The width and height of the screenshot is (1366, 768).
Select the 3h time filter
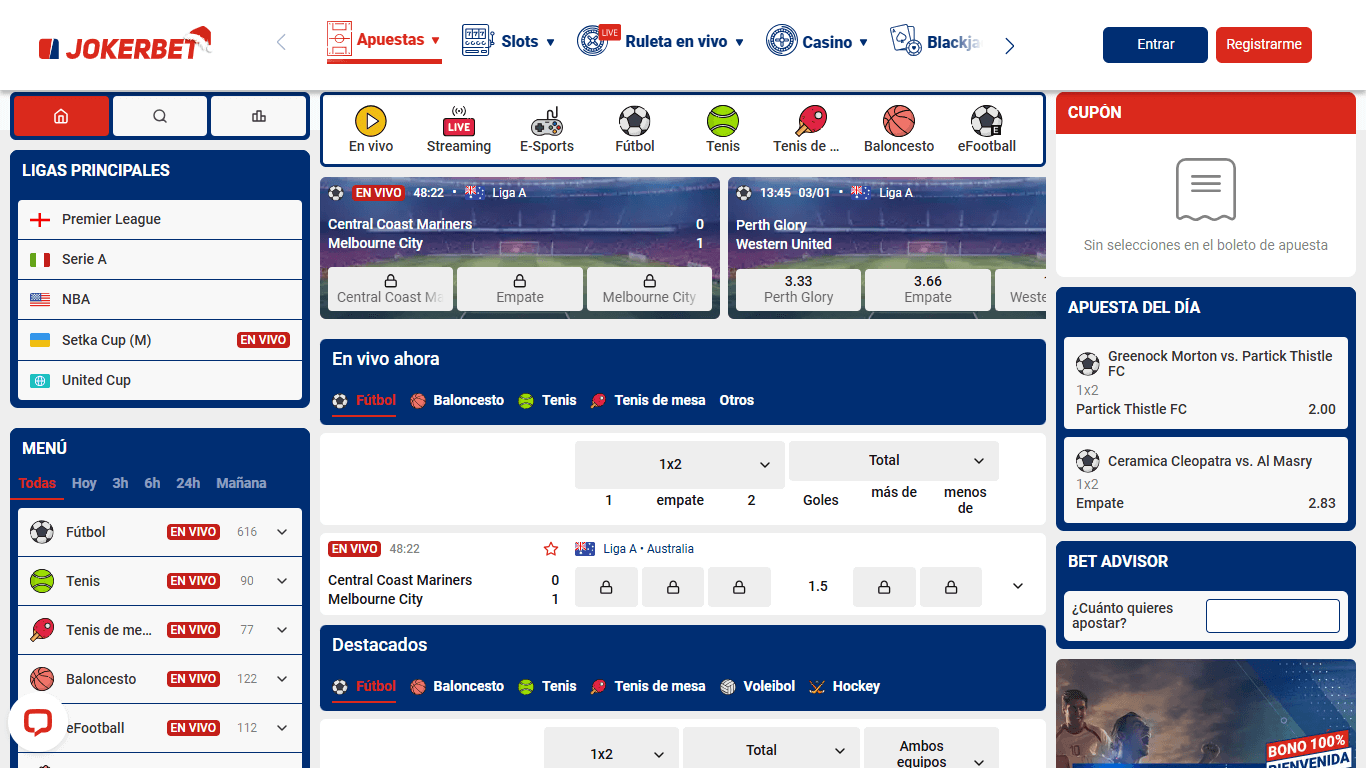[x=120, y=483]
